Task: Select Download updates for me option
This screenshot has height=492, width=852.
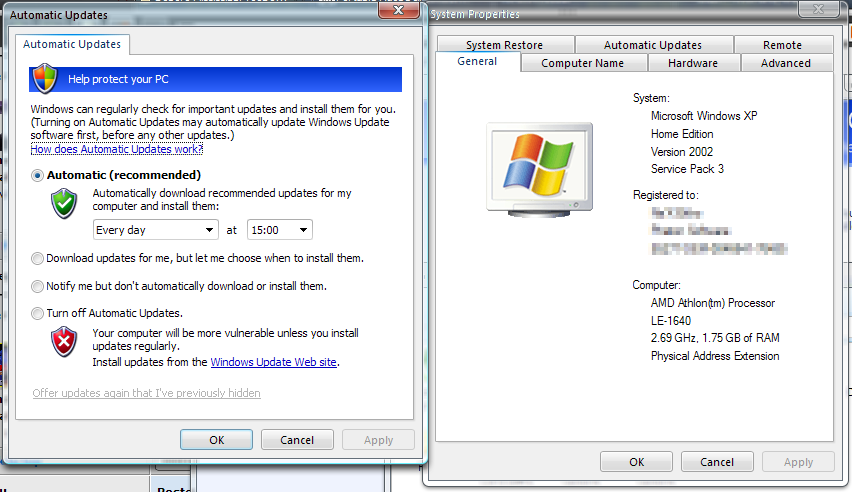Action: [37, 258]
